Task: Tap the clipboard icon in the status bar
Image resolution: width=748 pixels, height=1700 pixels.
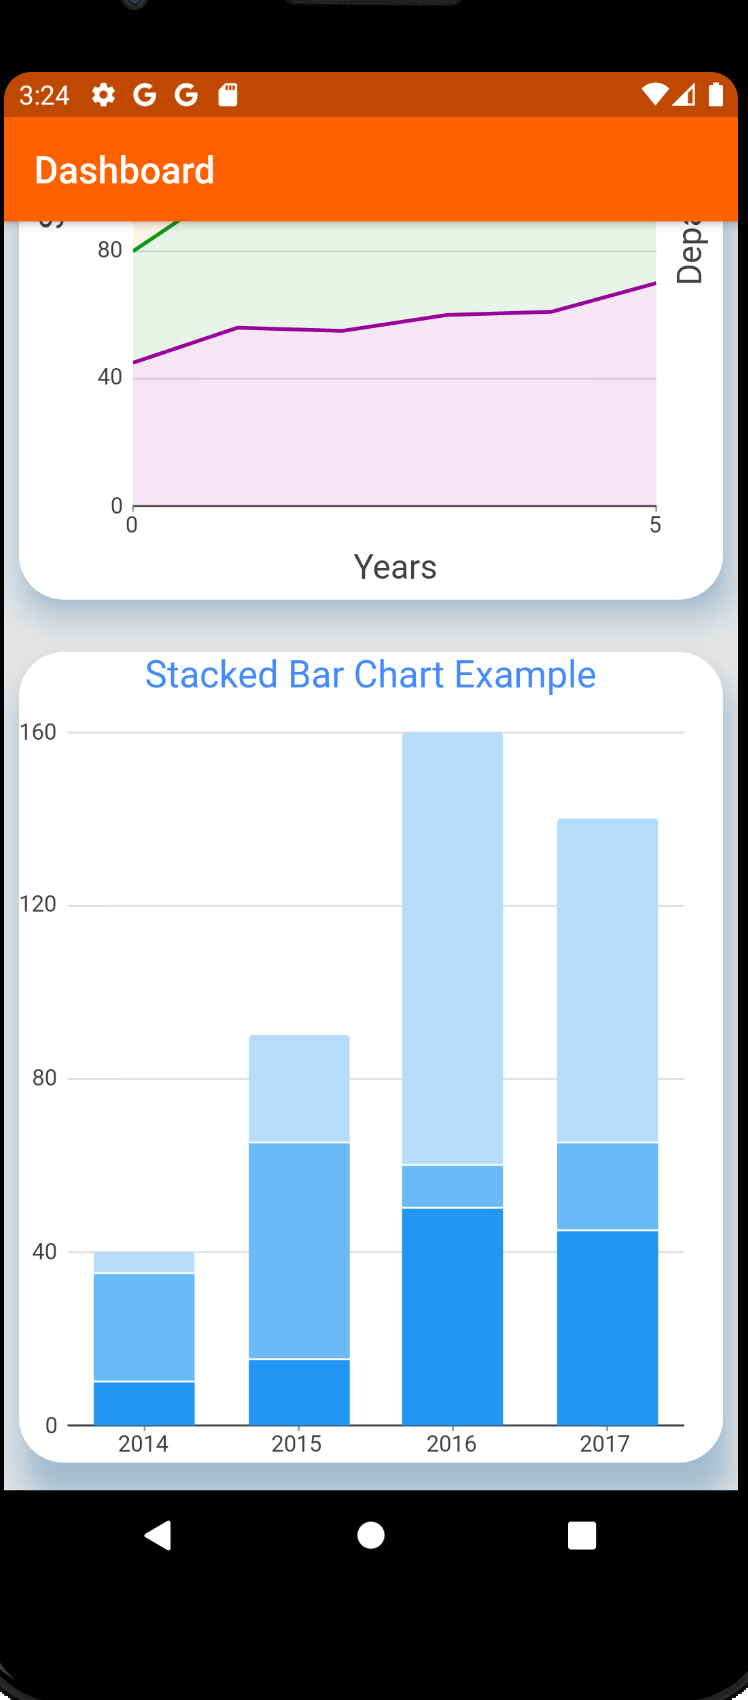Action: click(x=228, y=95)
